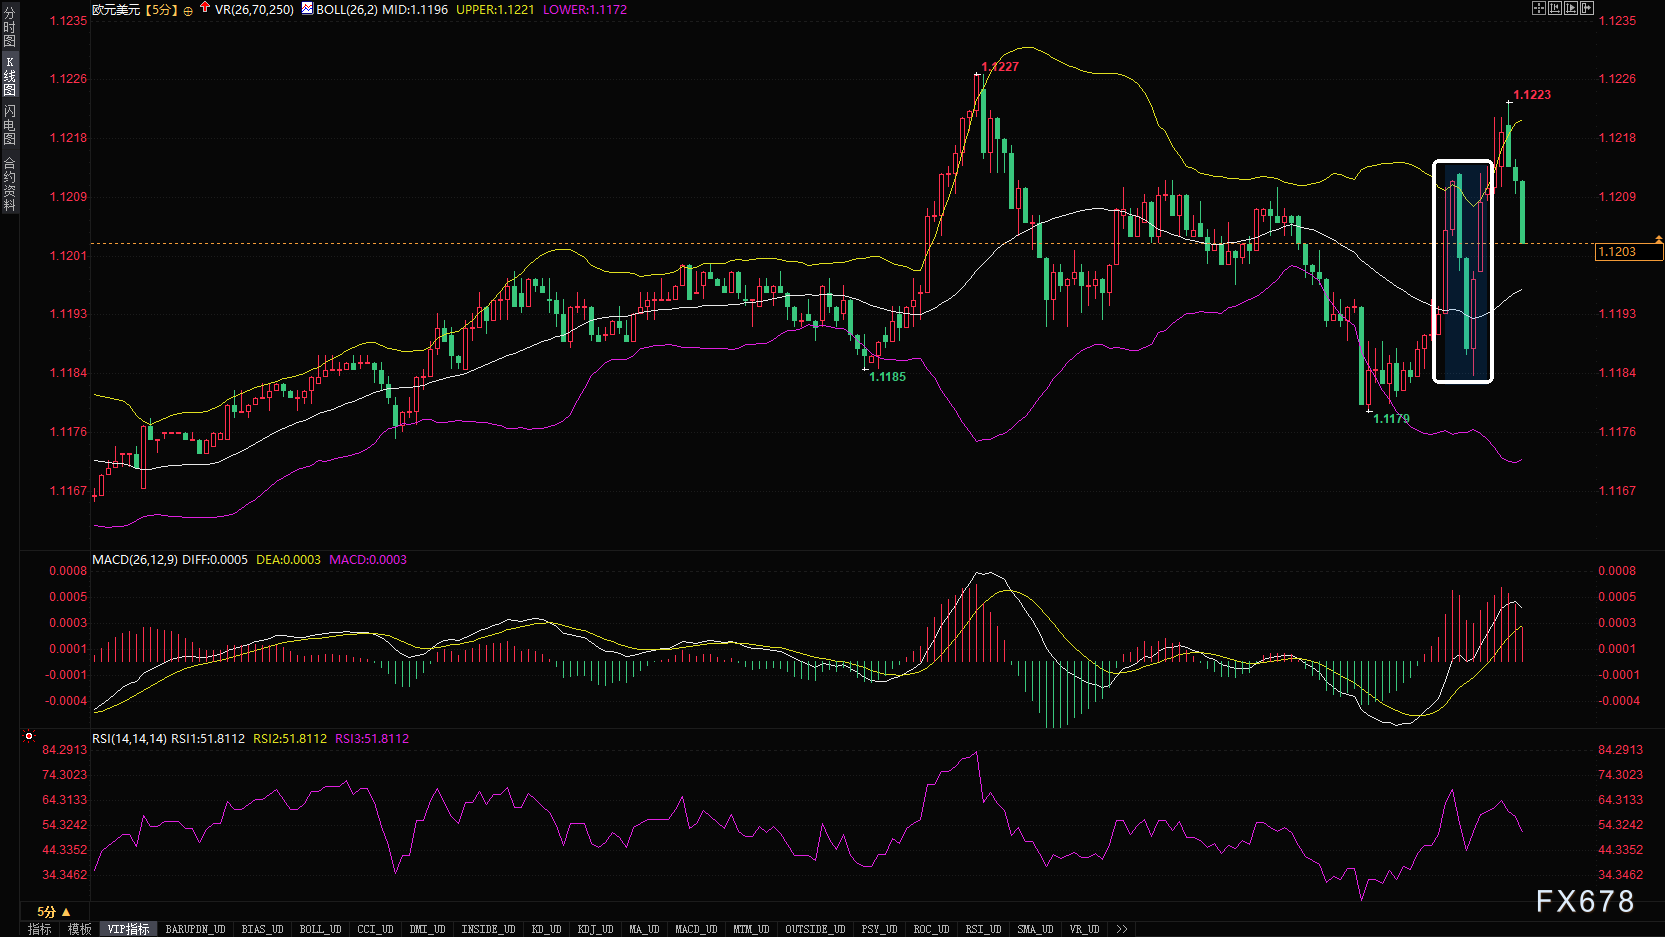
Task: Switch to 分时图 view in sidebar
Action: (x=9, y=27)
